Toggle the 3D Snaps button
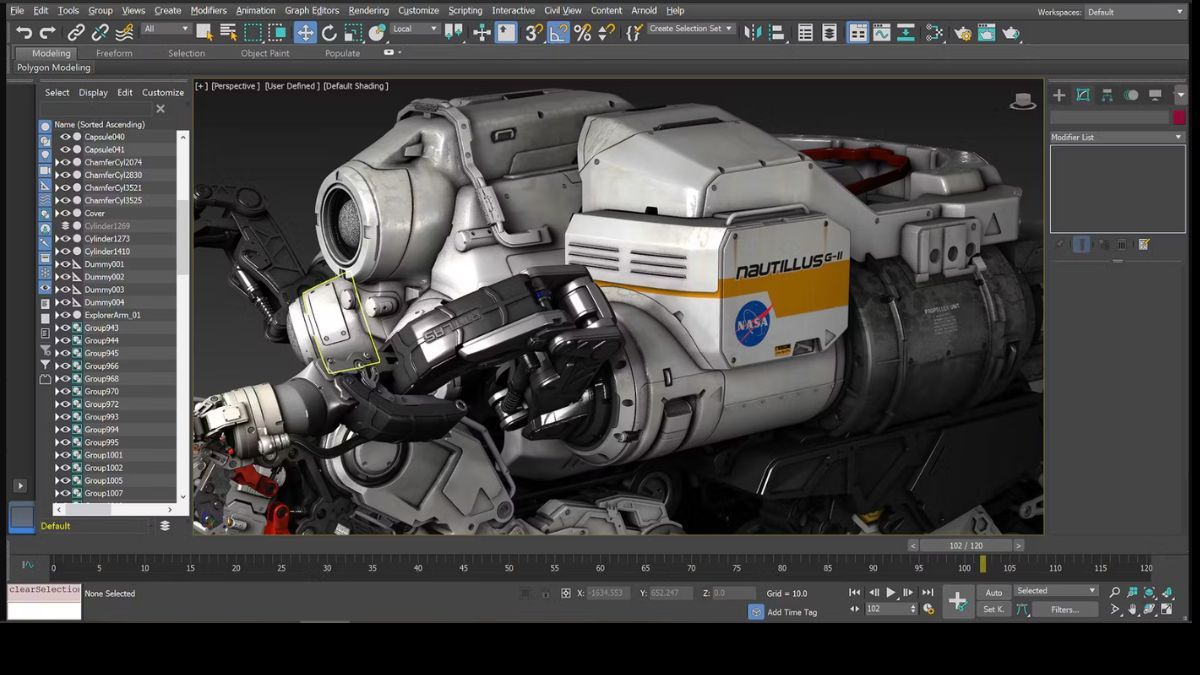Screen dimensions: 1200x675 click(x=534, y=33)
